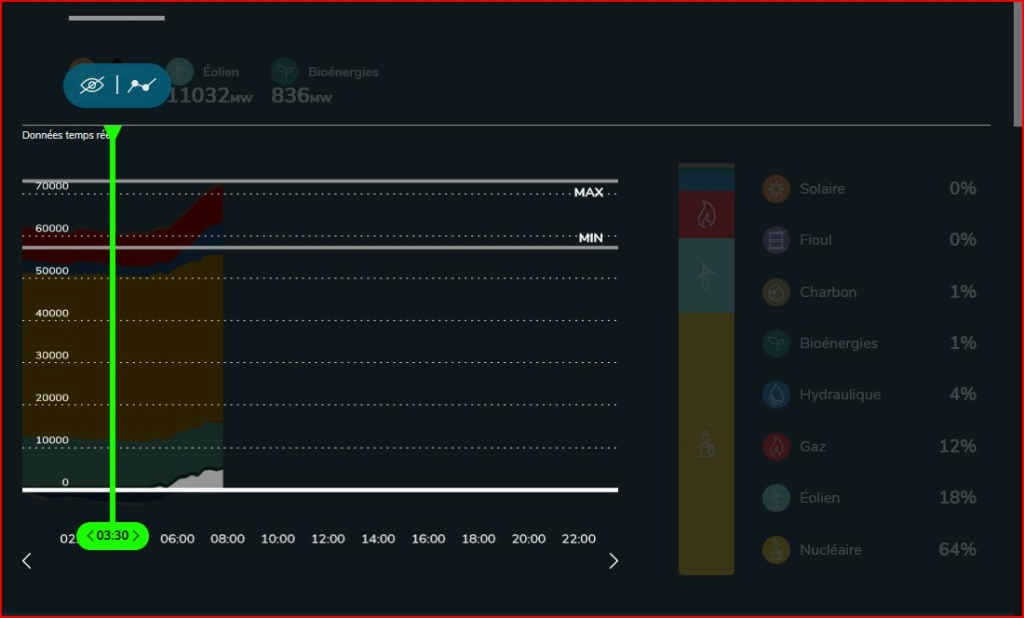Select the 08:00 time label
This screenshot has width=1024, height=618.
pos(227,539)
